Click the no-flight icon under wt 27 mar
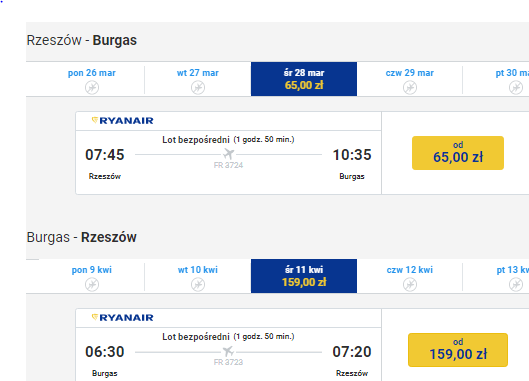Image resolution: width=529 pixels, height=381 pixels. (x=198, y=88)
